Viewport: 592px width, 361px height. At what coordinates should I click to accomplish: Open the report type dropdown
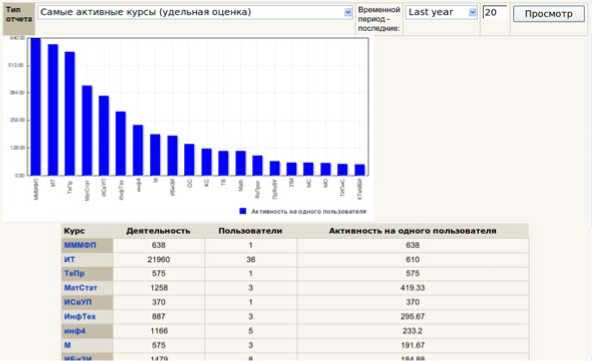click(195, 12)
